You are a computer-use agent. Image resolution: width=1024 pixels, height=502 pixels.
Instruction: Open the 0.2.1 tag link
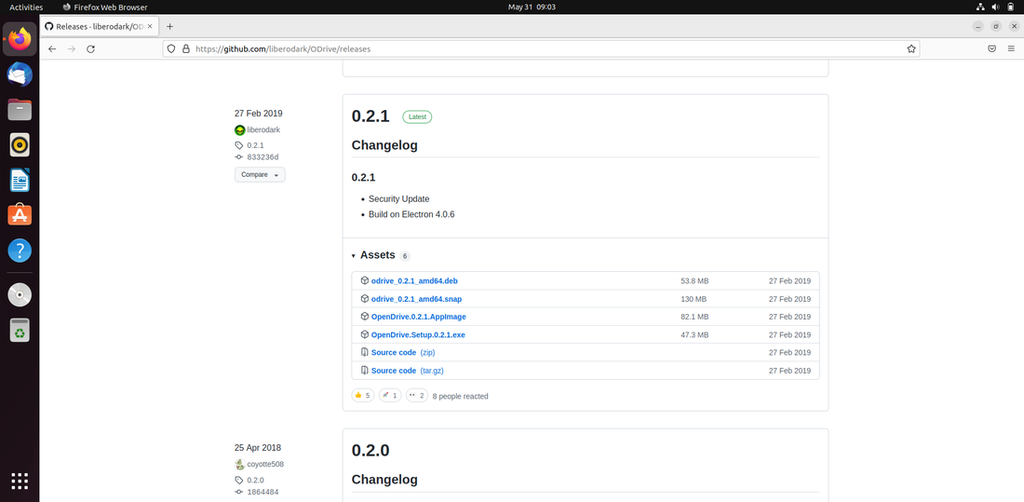coord(255,146)
